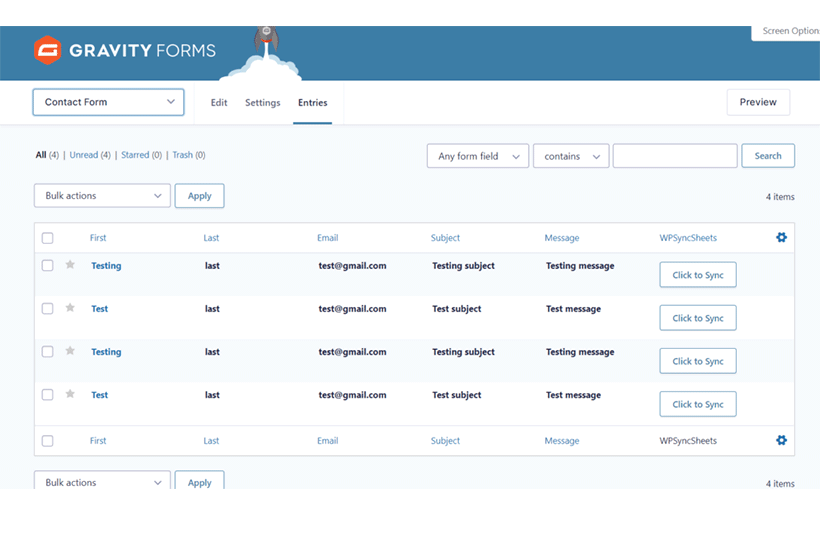Open the first Test entry link
Viewport: 820px width, 550px height.
(99, 308)
